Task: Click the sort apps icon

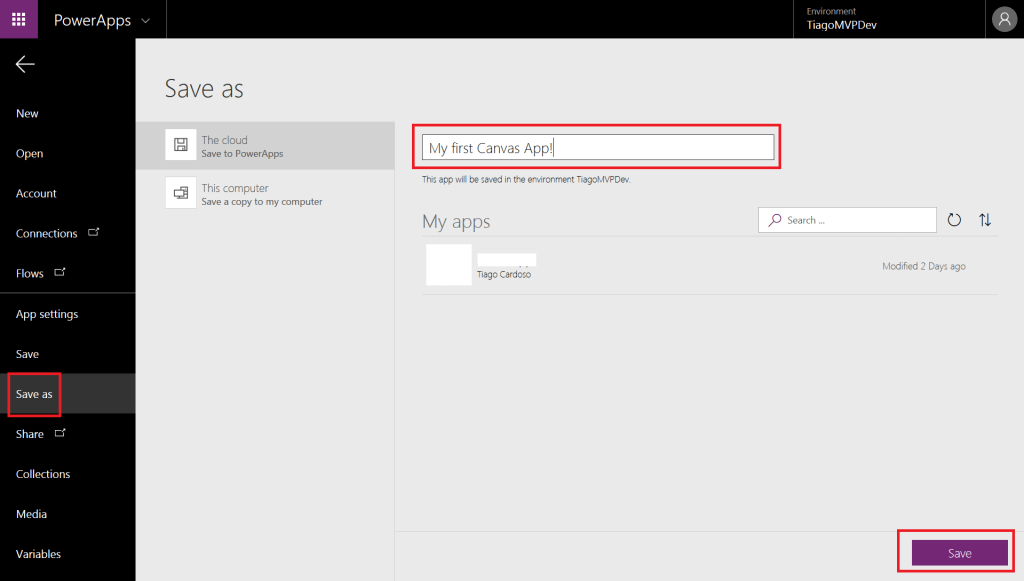Action: 985,220
